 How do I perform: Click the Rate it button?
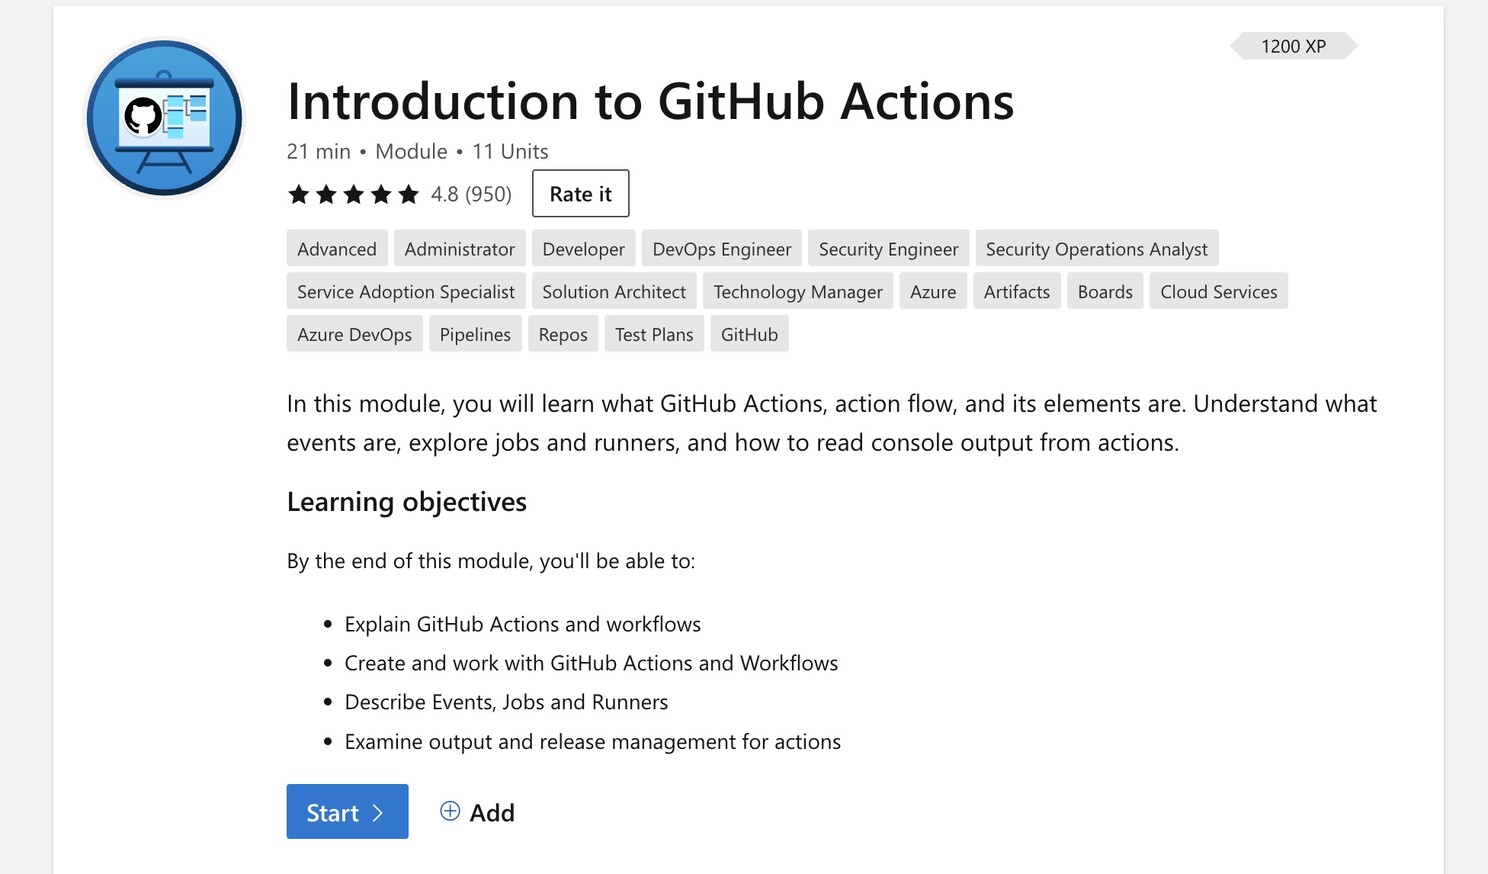tap(580, 194)
